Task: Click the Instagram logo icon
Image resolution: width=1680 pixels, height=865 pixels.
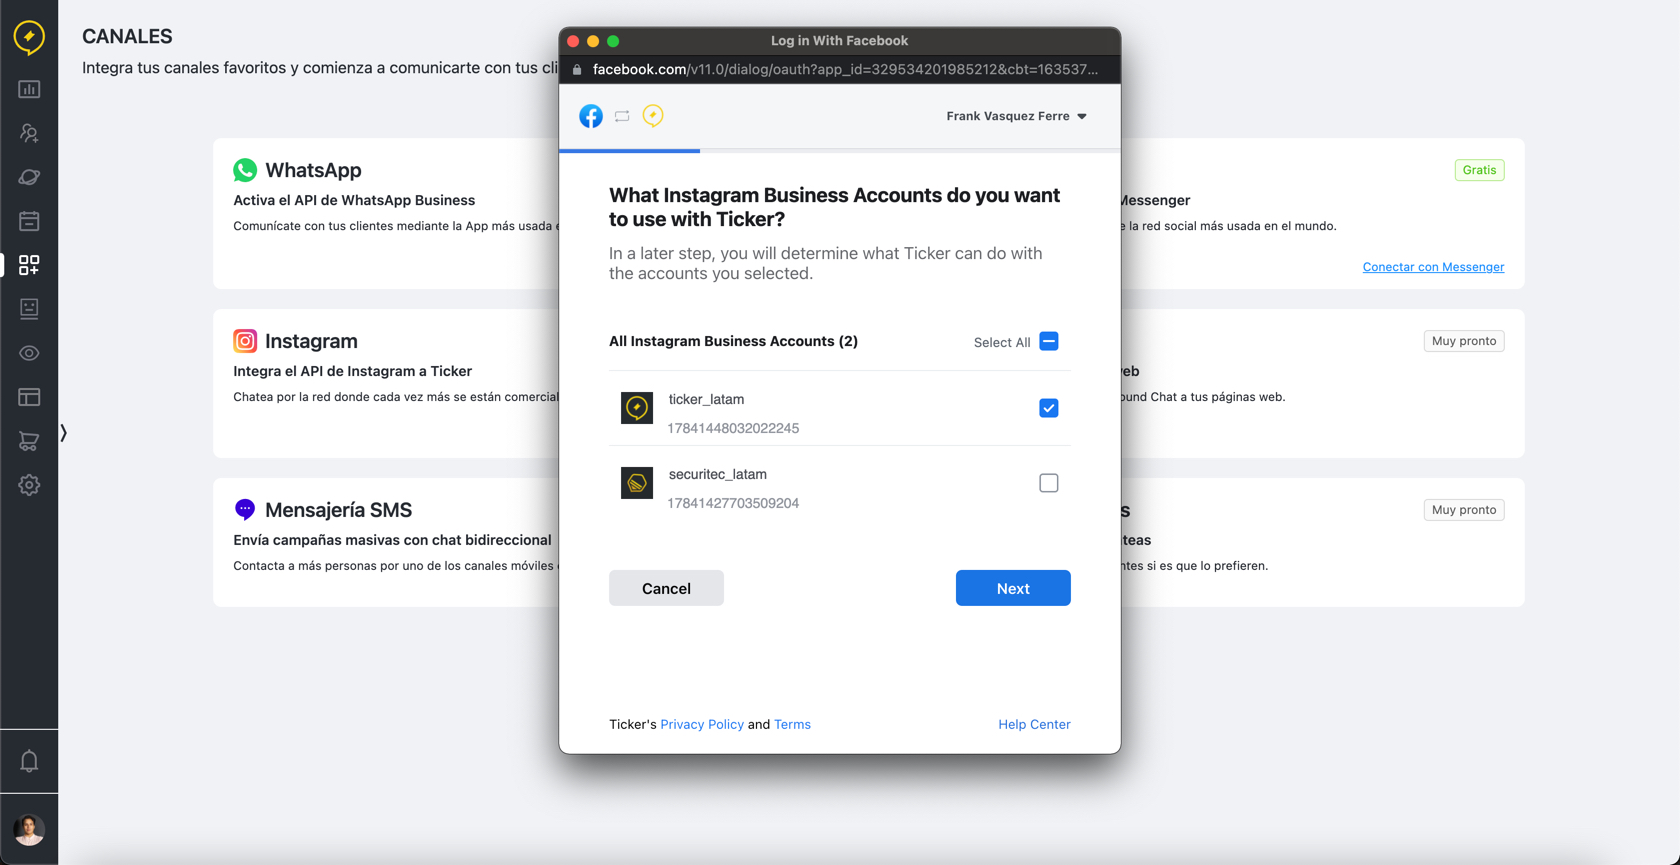Action: tap(245, 341)
